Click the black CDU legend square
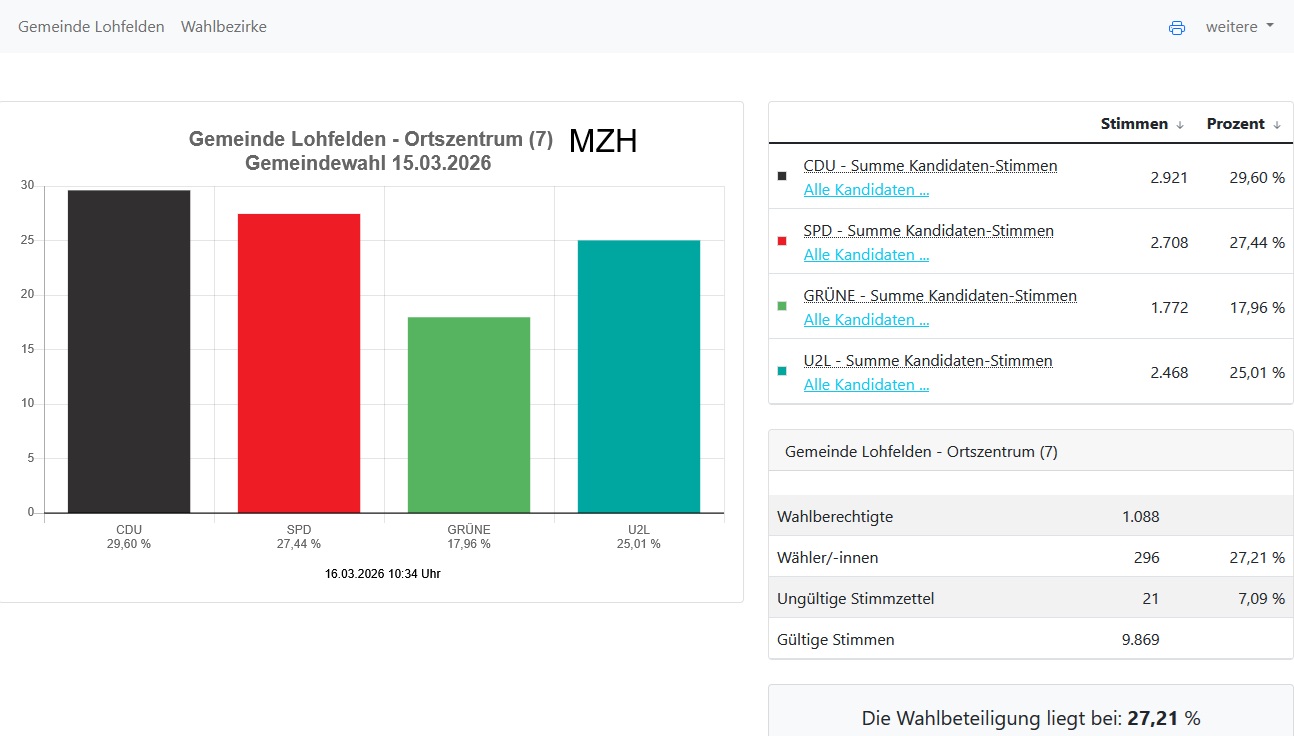1294x736 pixels. click(x=782, y=177)
